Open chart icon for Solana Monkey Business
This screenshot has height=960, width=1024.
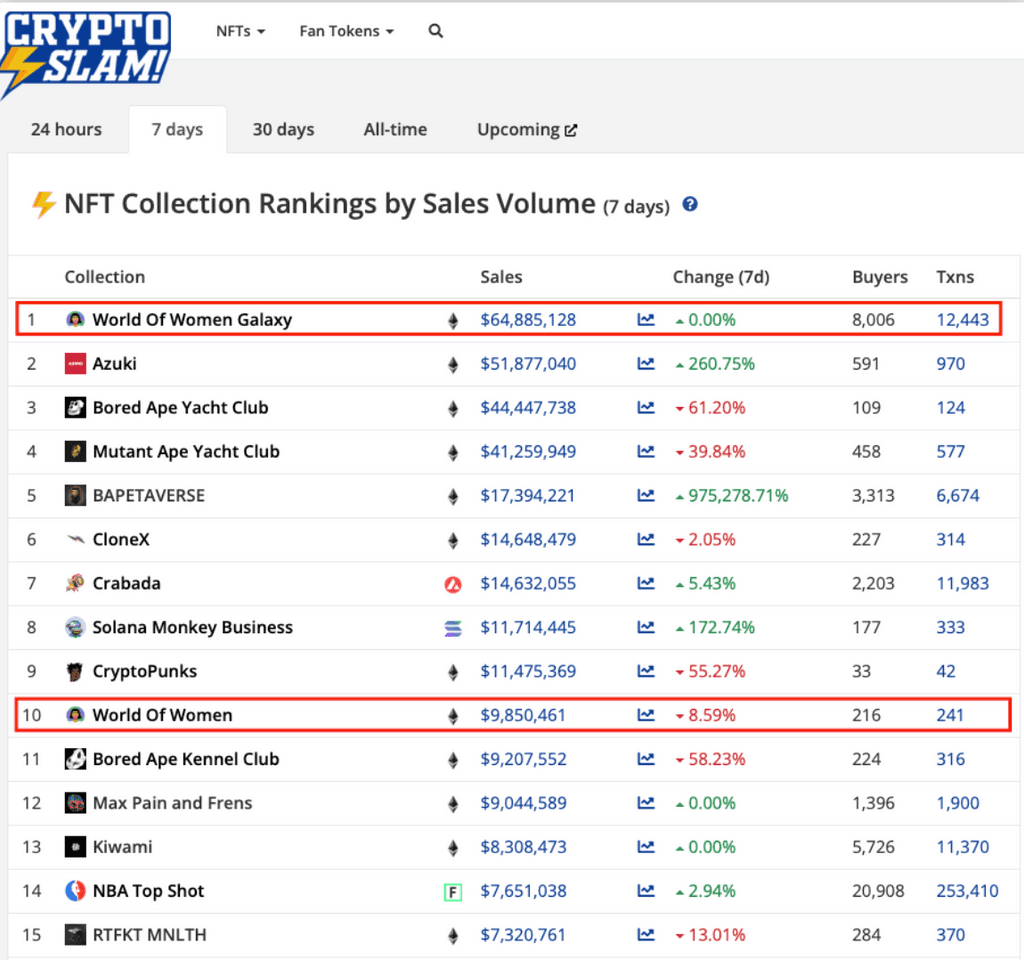tap(646, 627)
